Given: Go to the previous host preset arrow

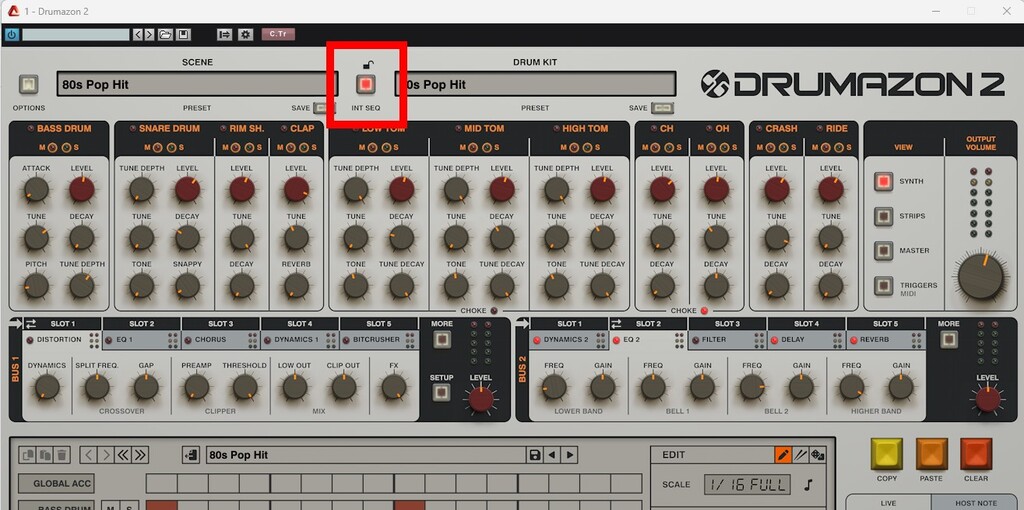Looking at the screenshot, I should (138, 35).
